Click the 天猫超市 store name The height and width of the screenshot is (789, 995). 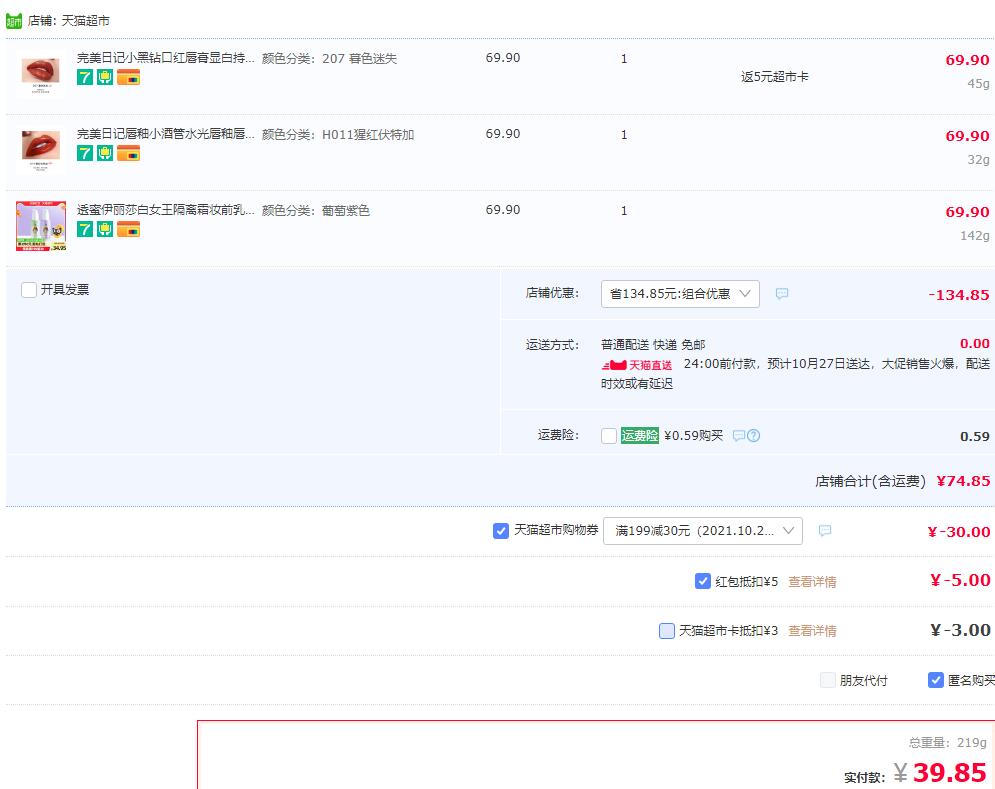(x=86, y=21)
